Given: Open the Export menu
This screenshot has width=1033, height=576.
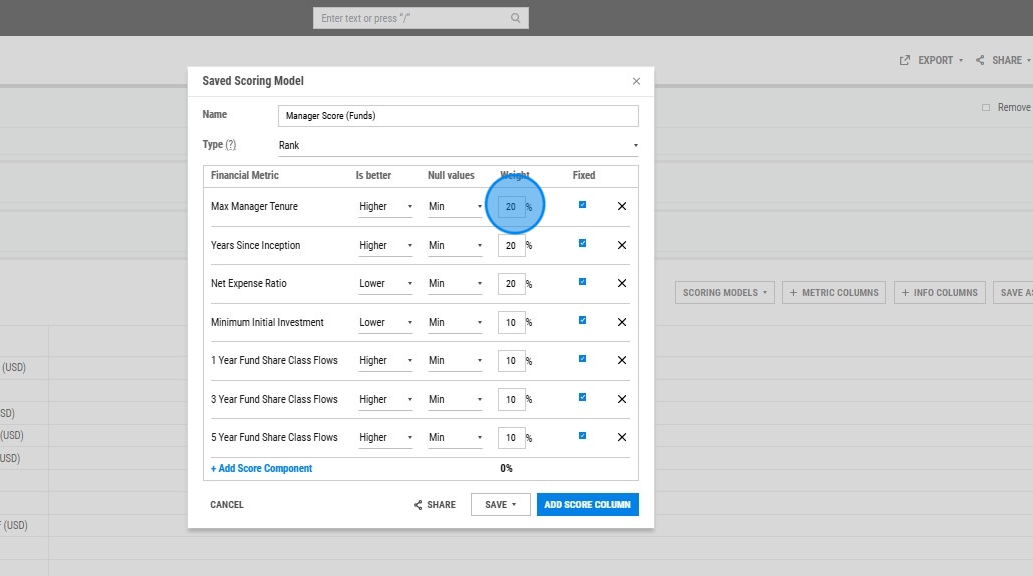Looking at the screenshot, I should tap(941, 60).
